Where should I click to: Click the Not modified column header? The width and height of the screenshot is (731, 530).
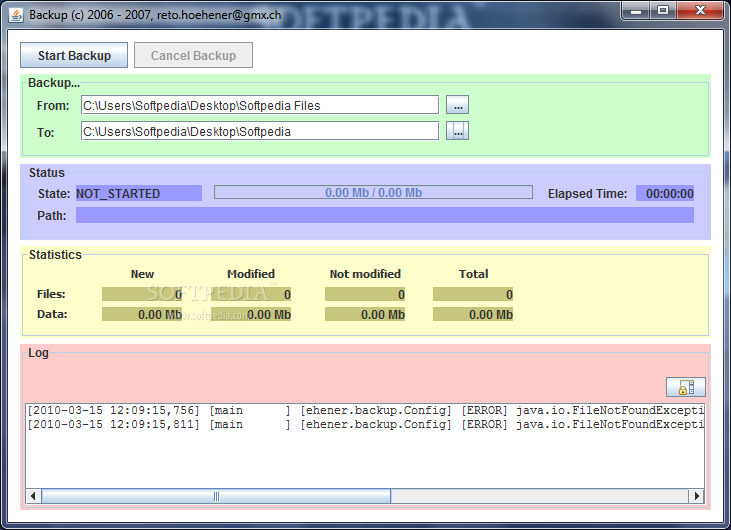click(365, 274)
